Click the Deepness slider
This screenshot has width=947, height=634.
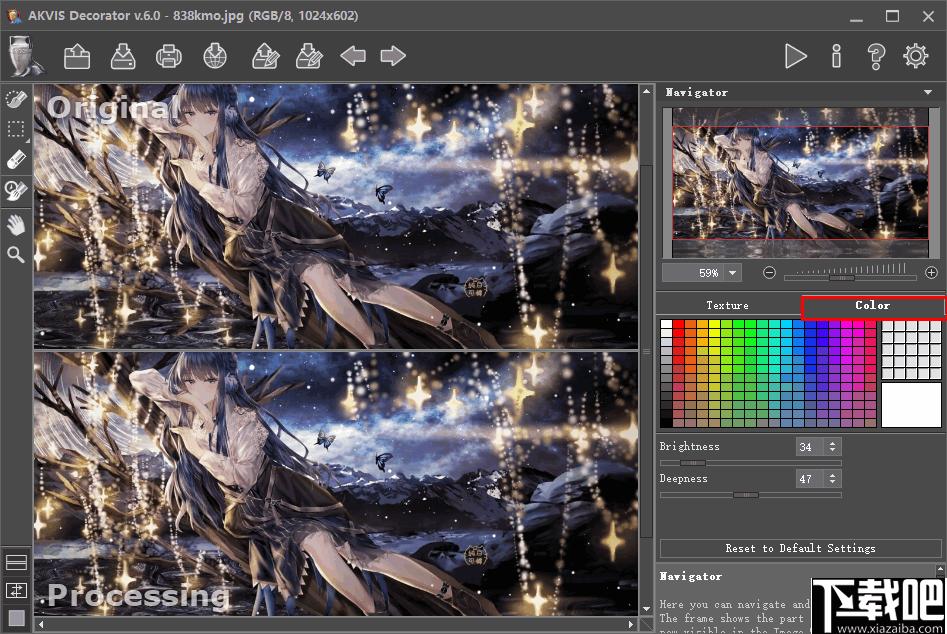coord(751,495)
